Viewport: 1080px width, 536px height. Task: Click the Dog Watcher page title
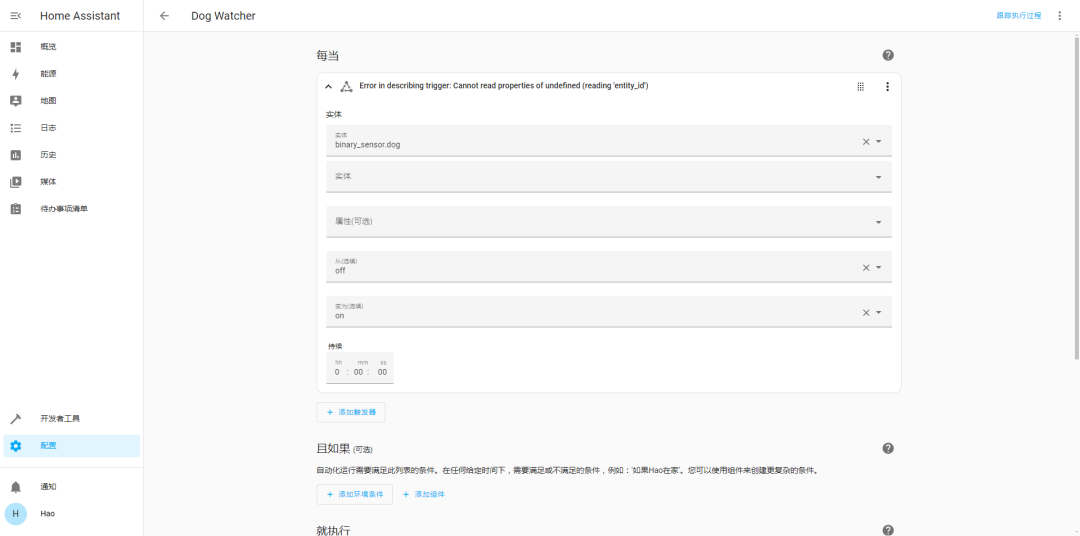(223, 16)
